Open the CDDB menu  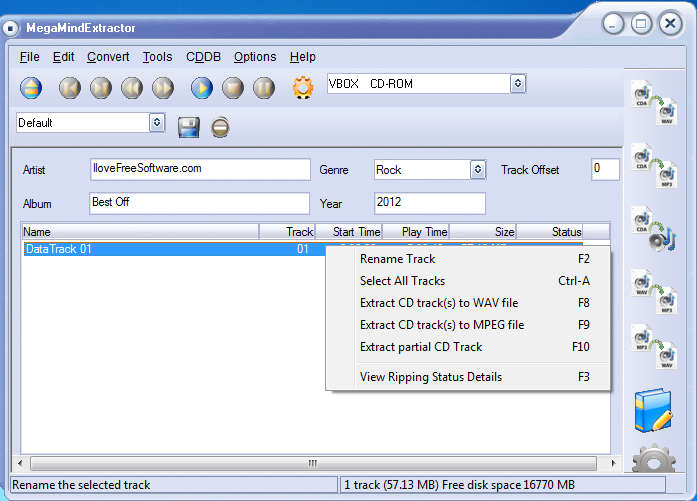click(203, 57)
